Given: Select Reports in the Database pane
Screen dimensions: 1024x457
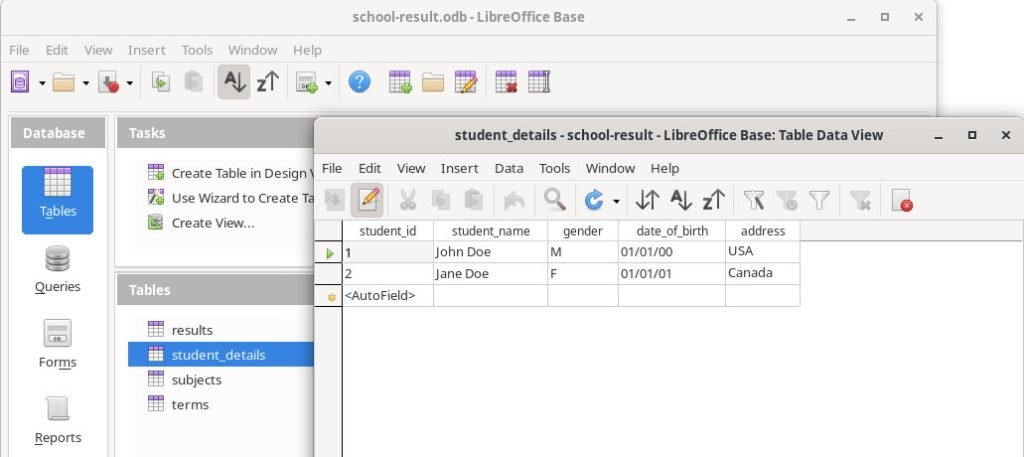Looking at the screenshot, I should pos(57,420).
